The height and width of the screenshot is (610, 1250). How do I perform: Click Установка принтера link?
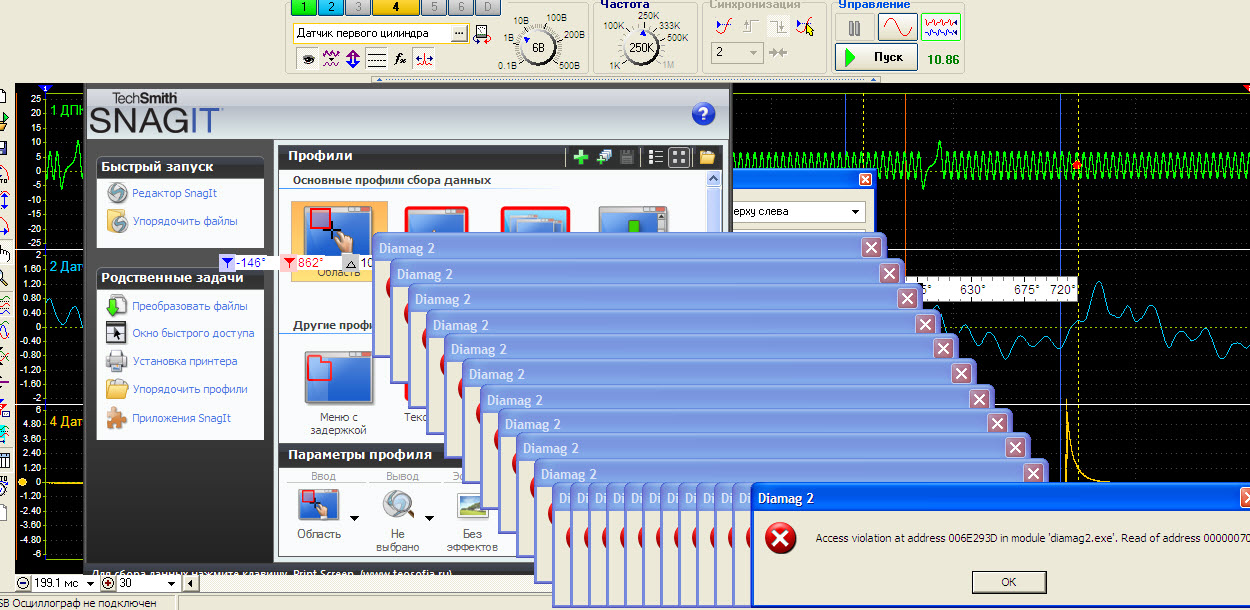pos(185,361)
